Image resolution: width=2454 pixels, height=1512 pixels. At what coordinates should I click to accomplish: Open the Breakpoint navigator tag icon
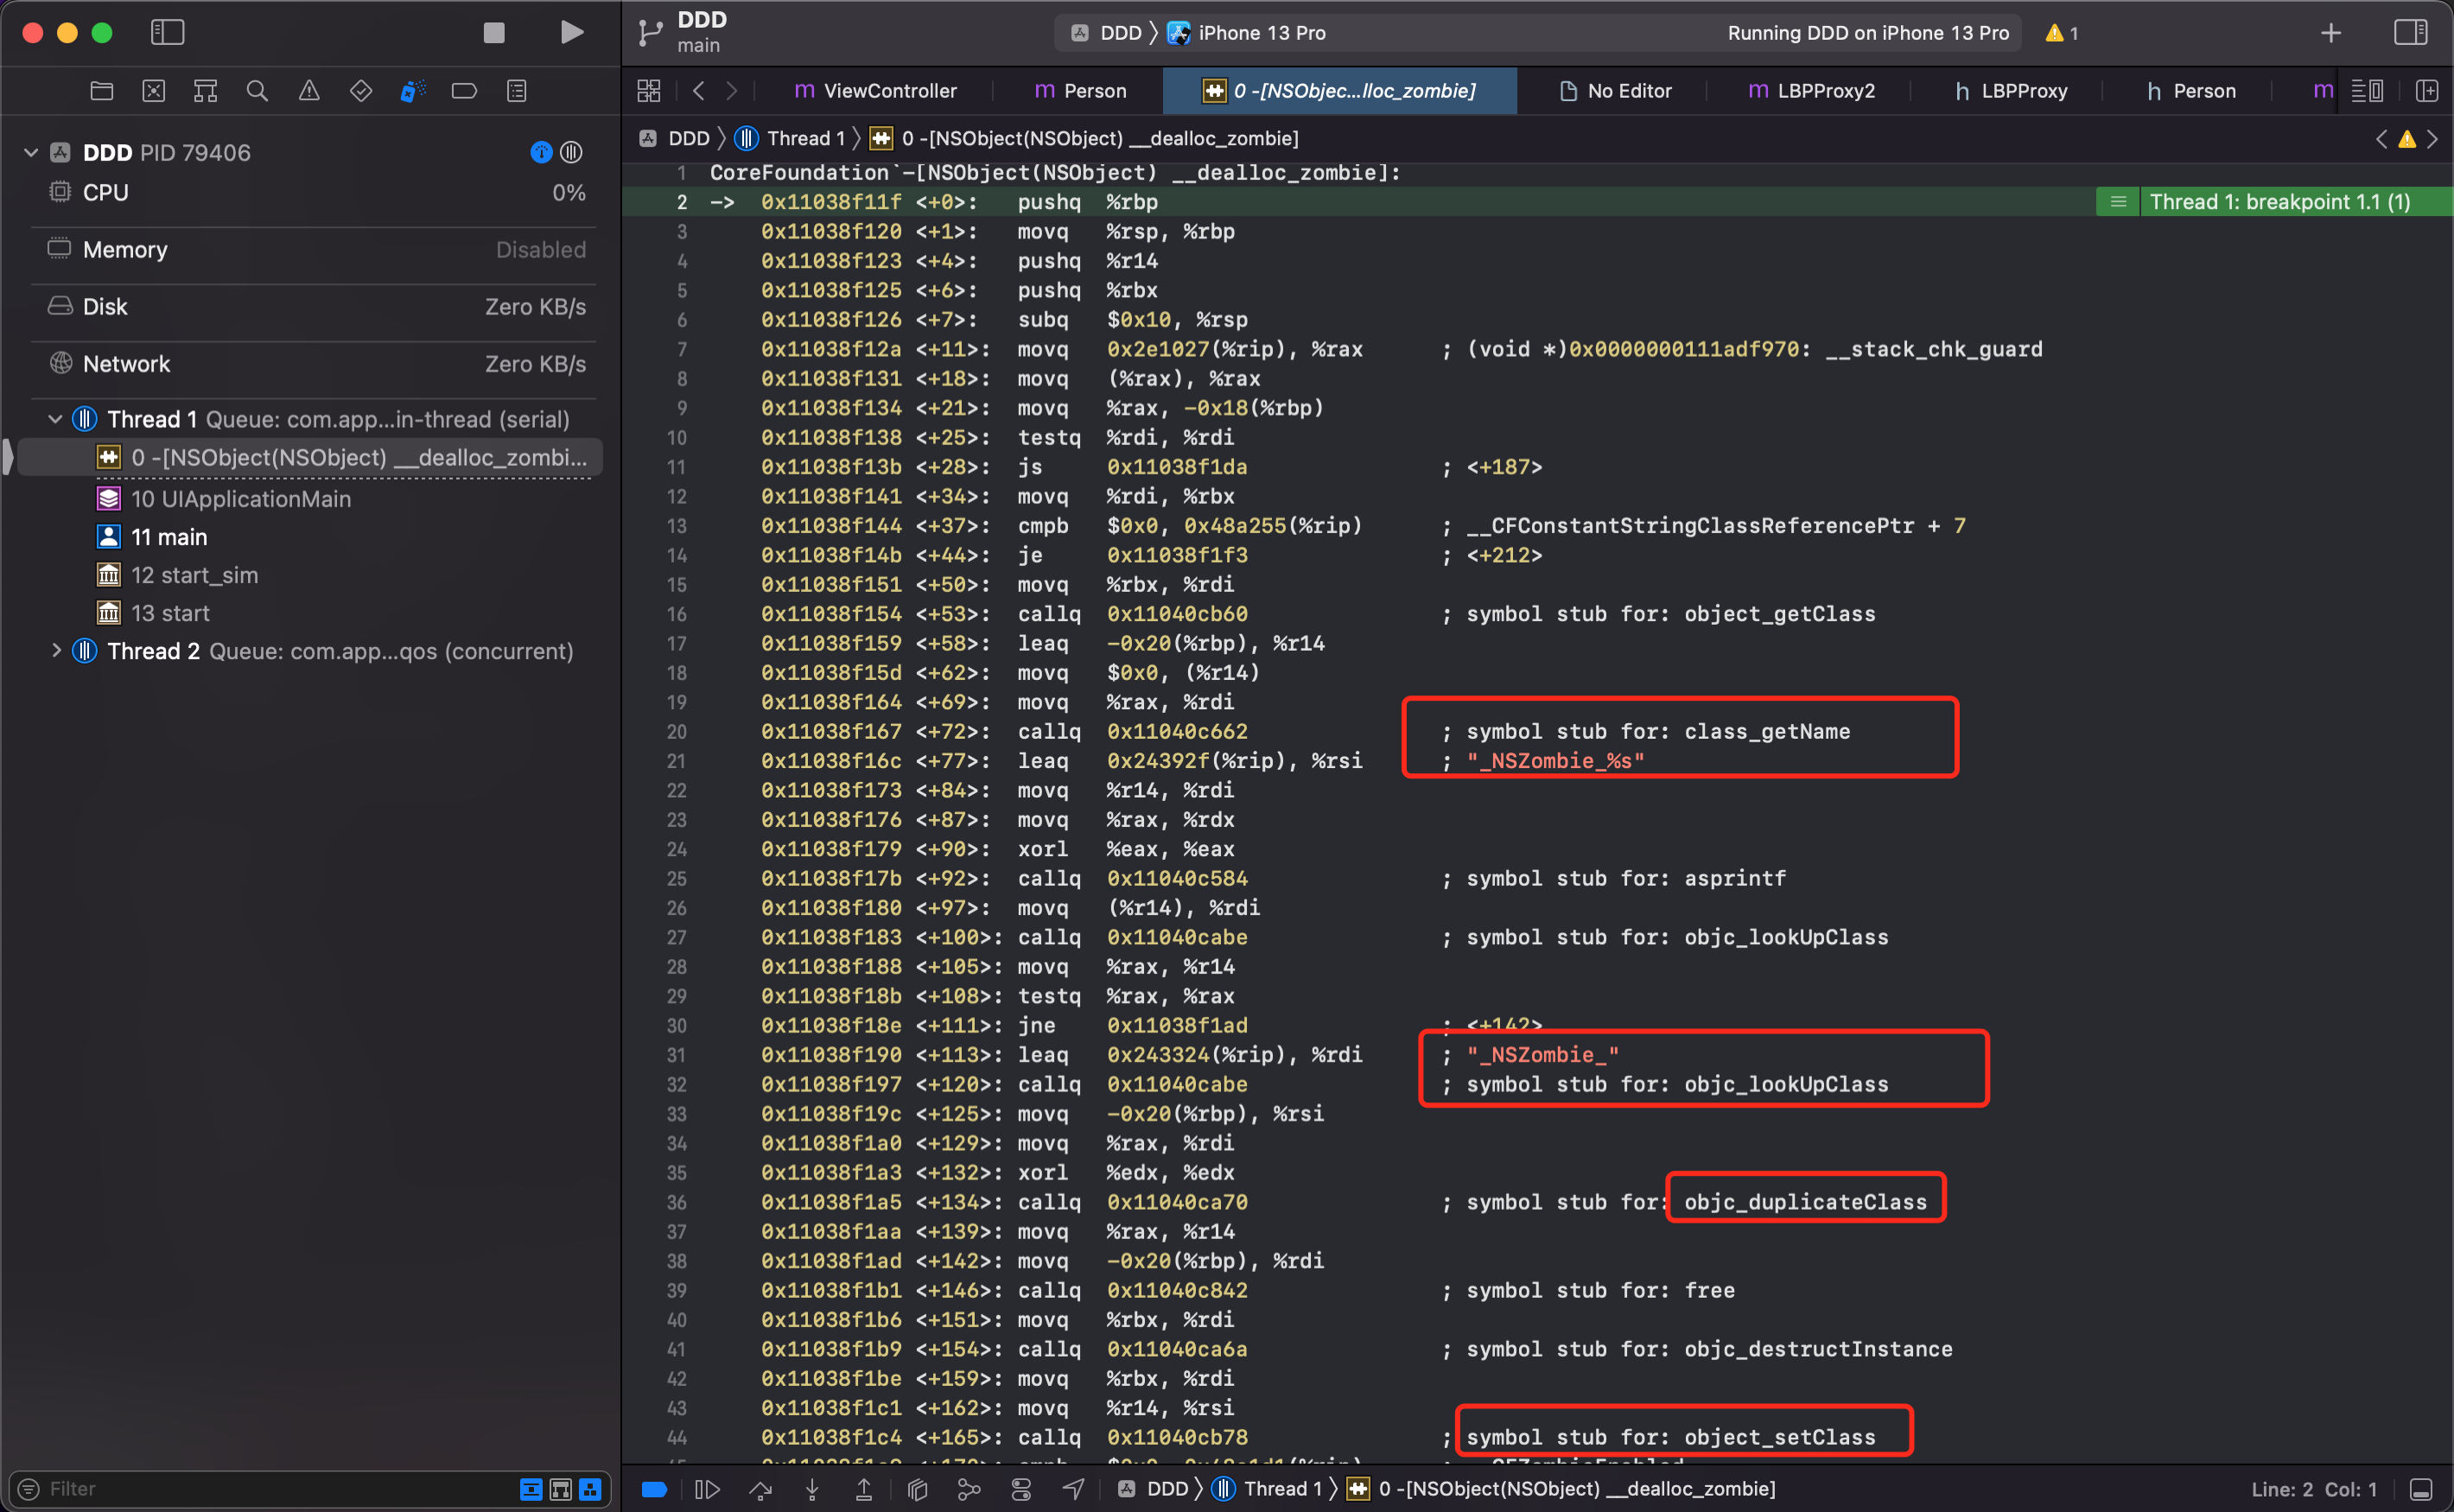[x=464, y=91]
